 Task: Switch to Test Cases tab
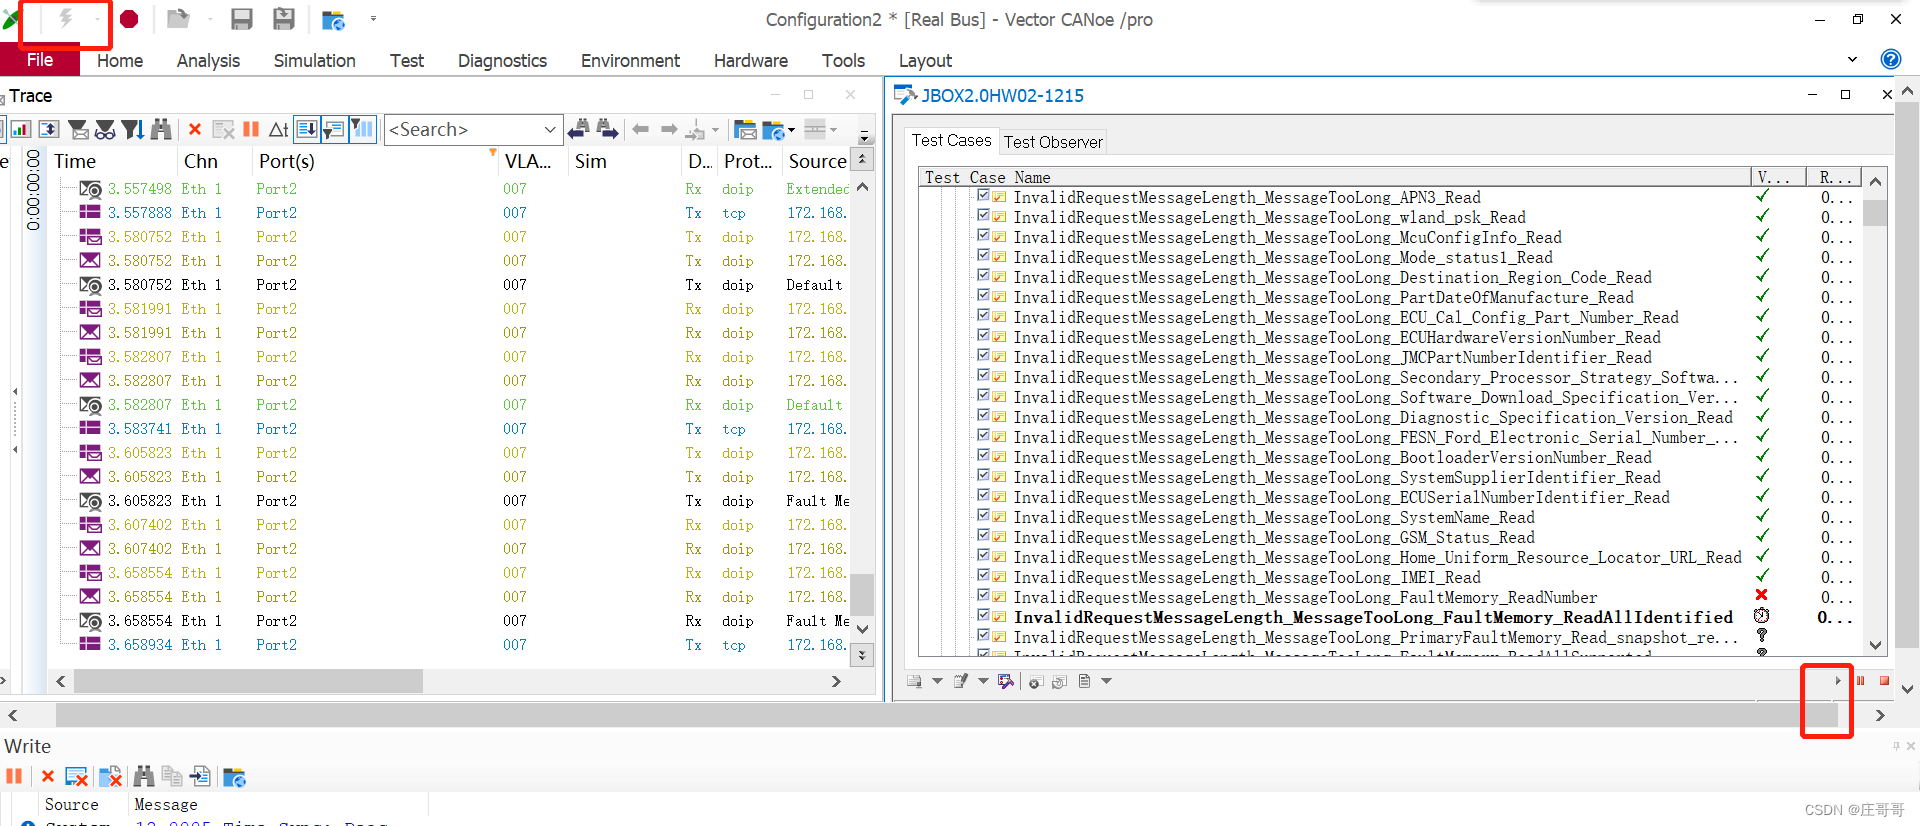pos(951,141)
